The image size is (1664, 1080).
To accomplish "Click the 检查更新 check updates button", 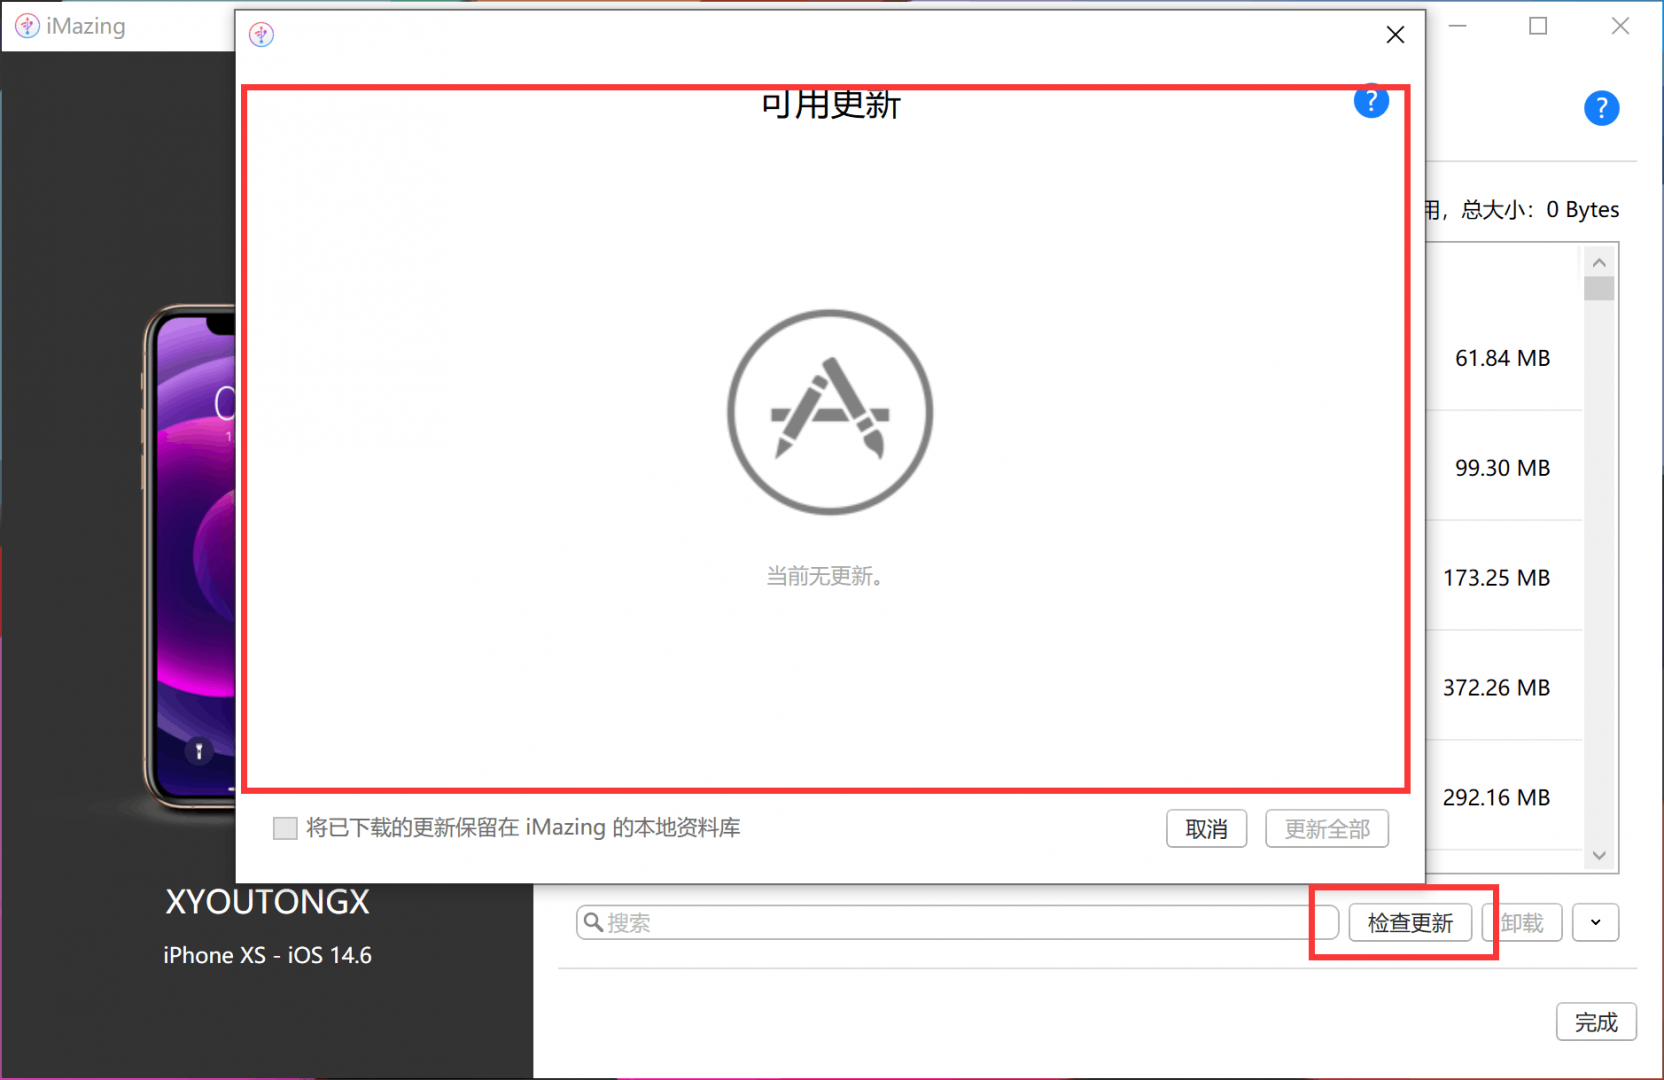I will 1410,923.
